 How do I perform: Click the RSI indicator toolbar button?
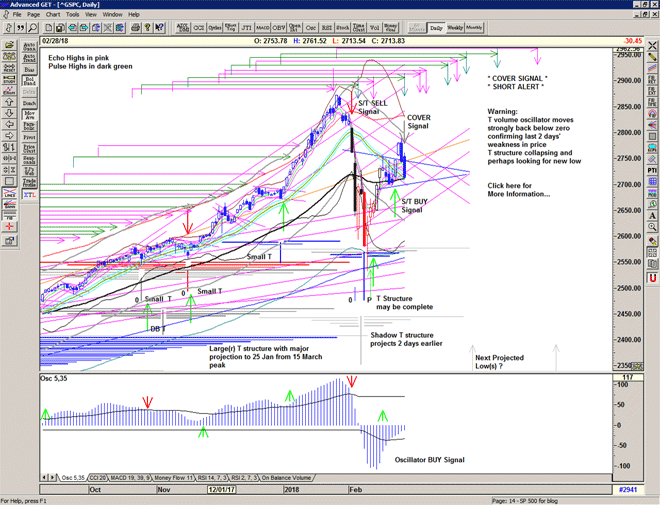pos(327,28)
